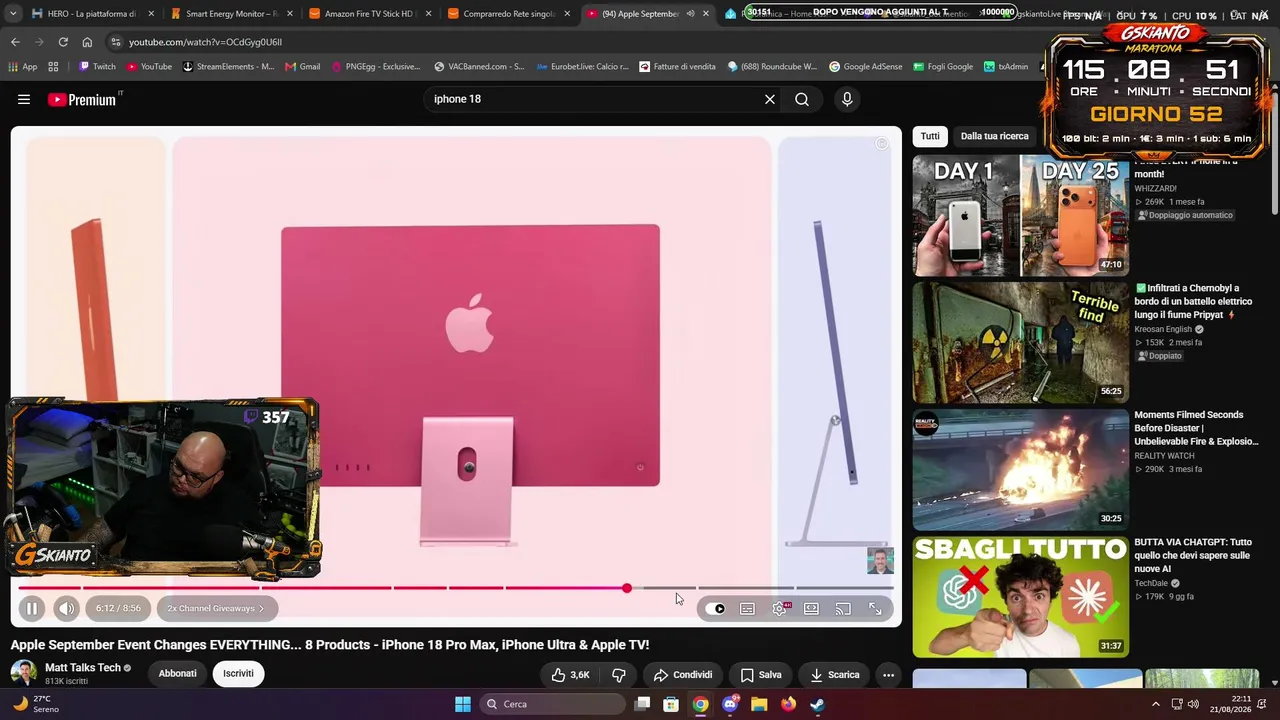This screenshot has width=1280, height=720.
Task: Open the DAY 1 / DAY 25 video thumbnail
Action: pos(1020,215)
